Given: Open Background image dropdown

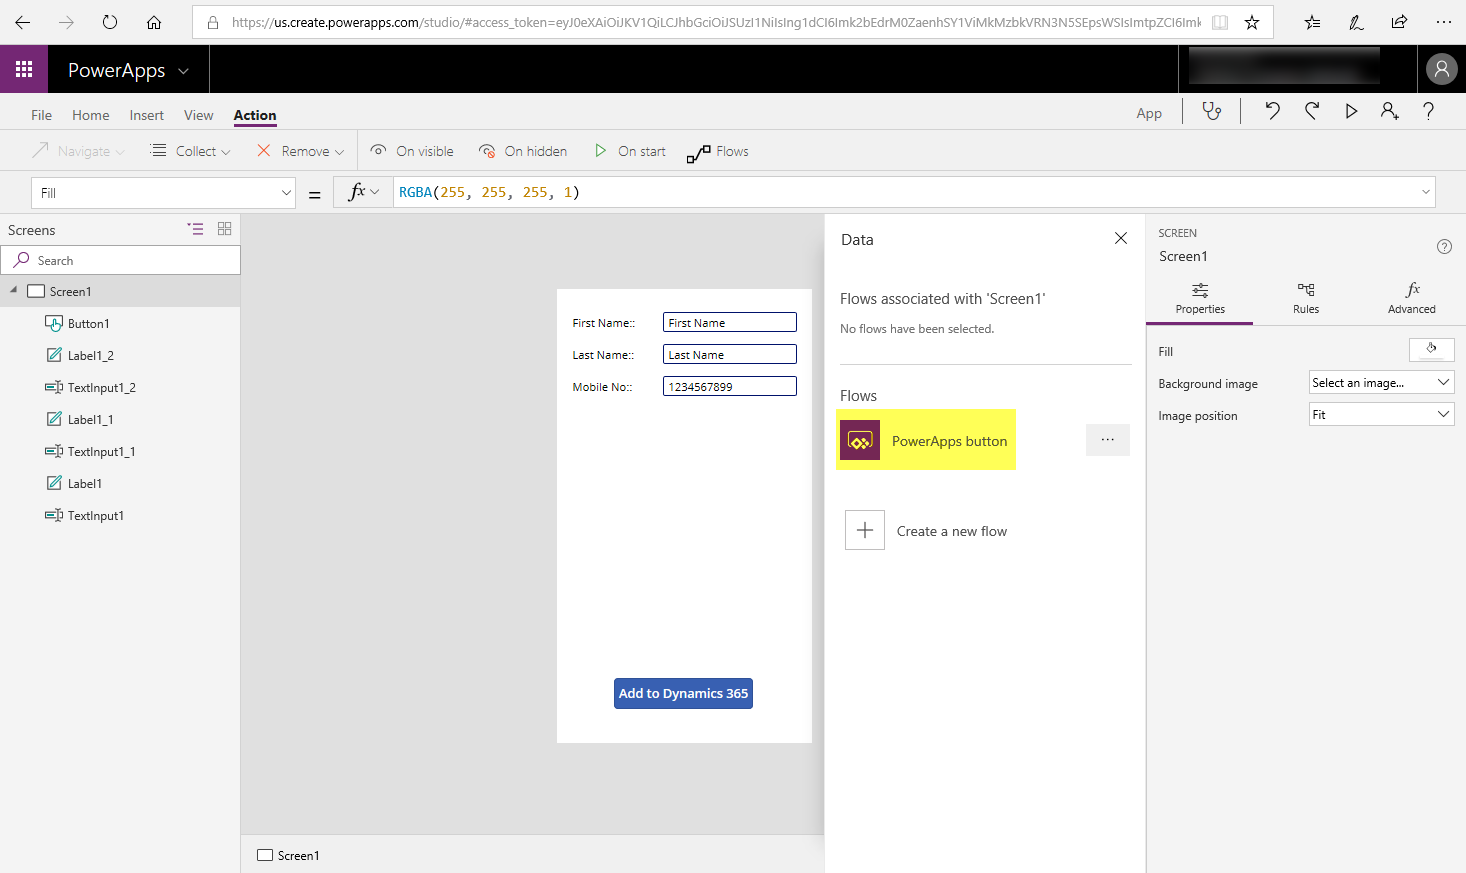Looking at the screenshot, I should [1382, 382].
